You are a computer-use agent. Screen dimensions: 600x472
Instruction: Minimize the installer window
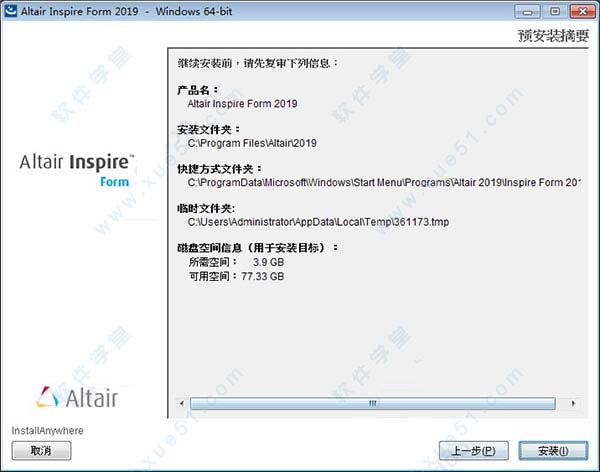[527, 11]
